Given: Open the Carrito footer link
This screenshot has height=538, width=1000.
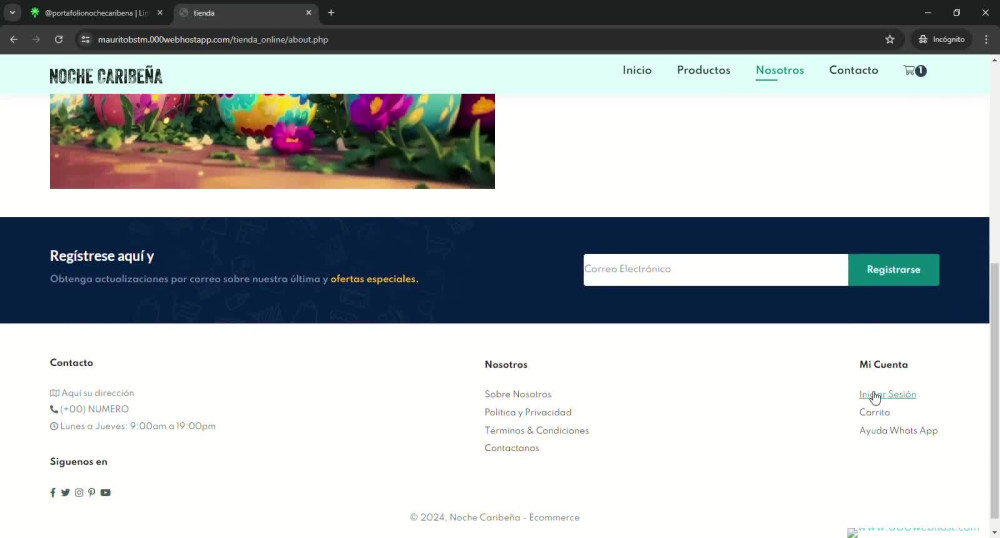Looking at the screenshot, I should (x=874, y=412).
